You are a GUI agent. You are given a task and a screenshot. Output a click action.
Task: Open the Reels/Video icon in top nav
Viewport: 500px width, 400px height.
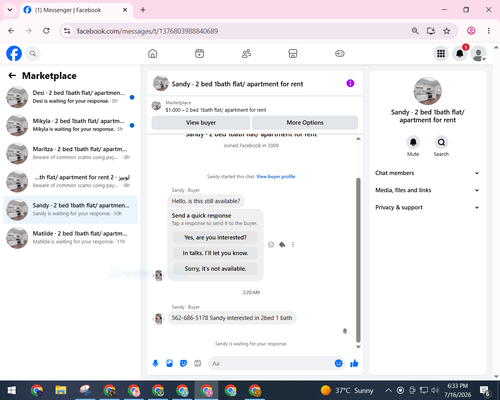199,54
